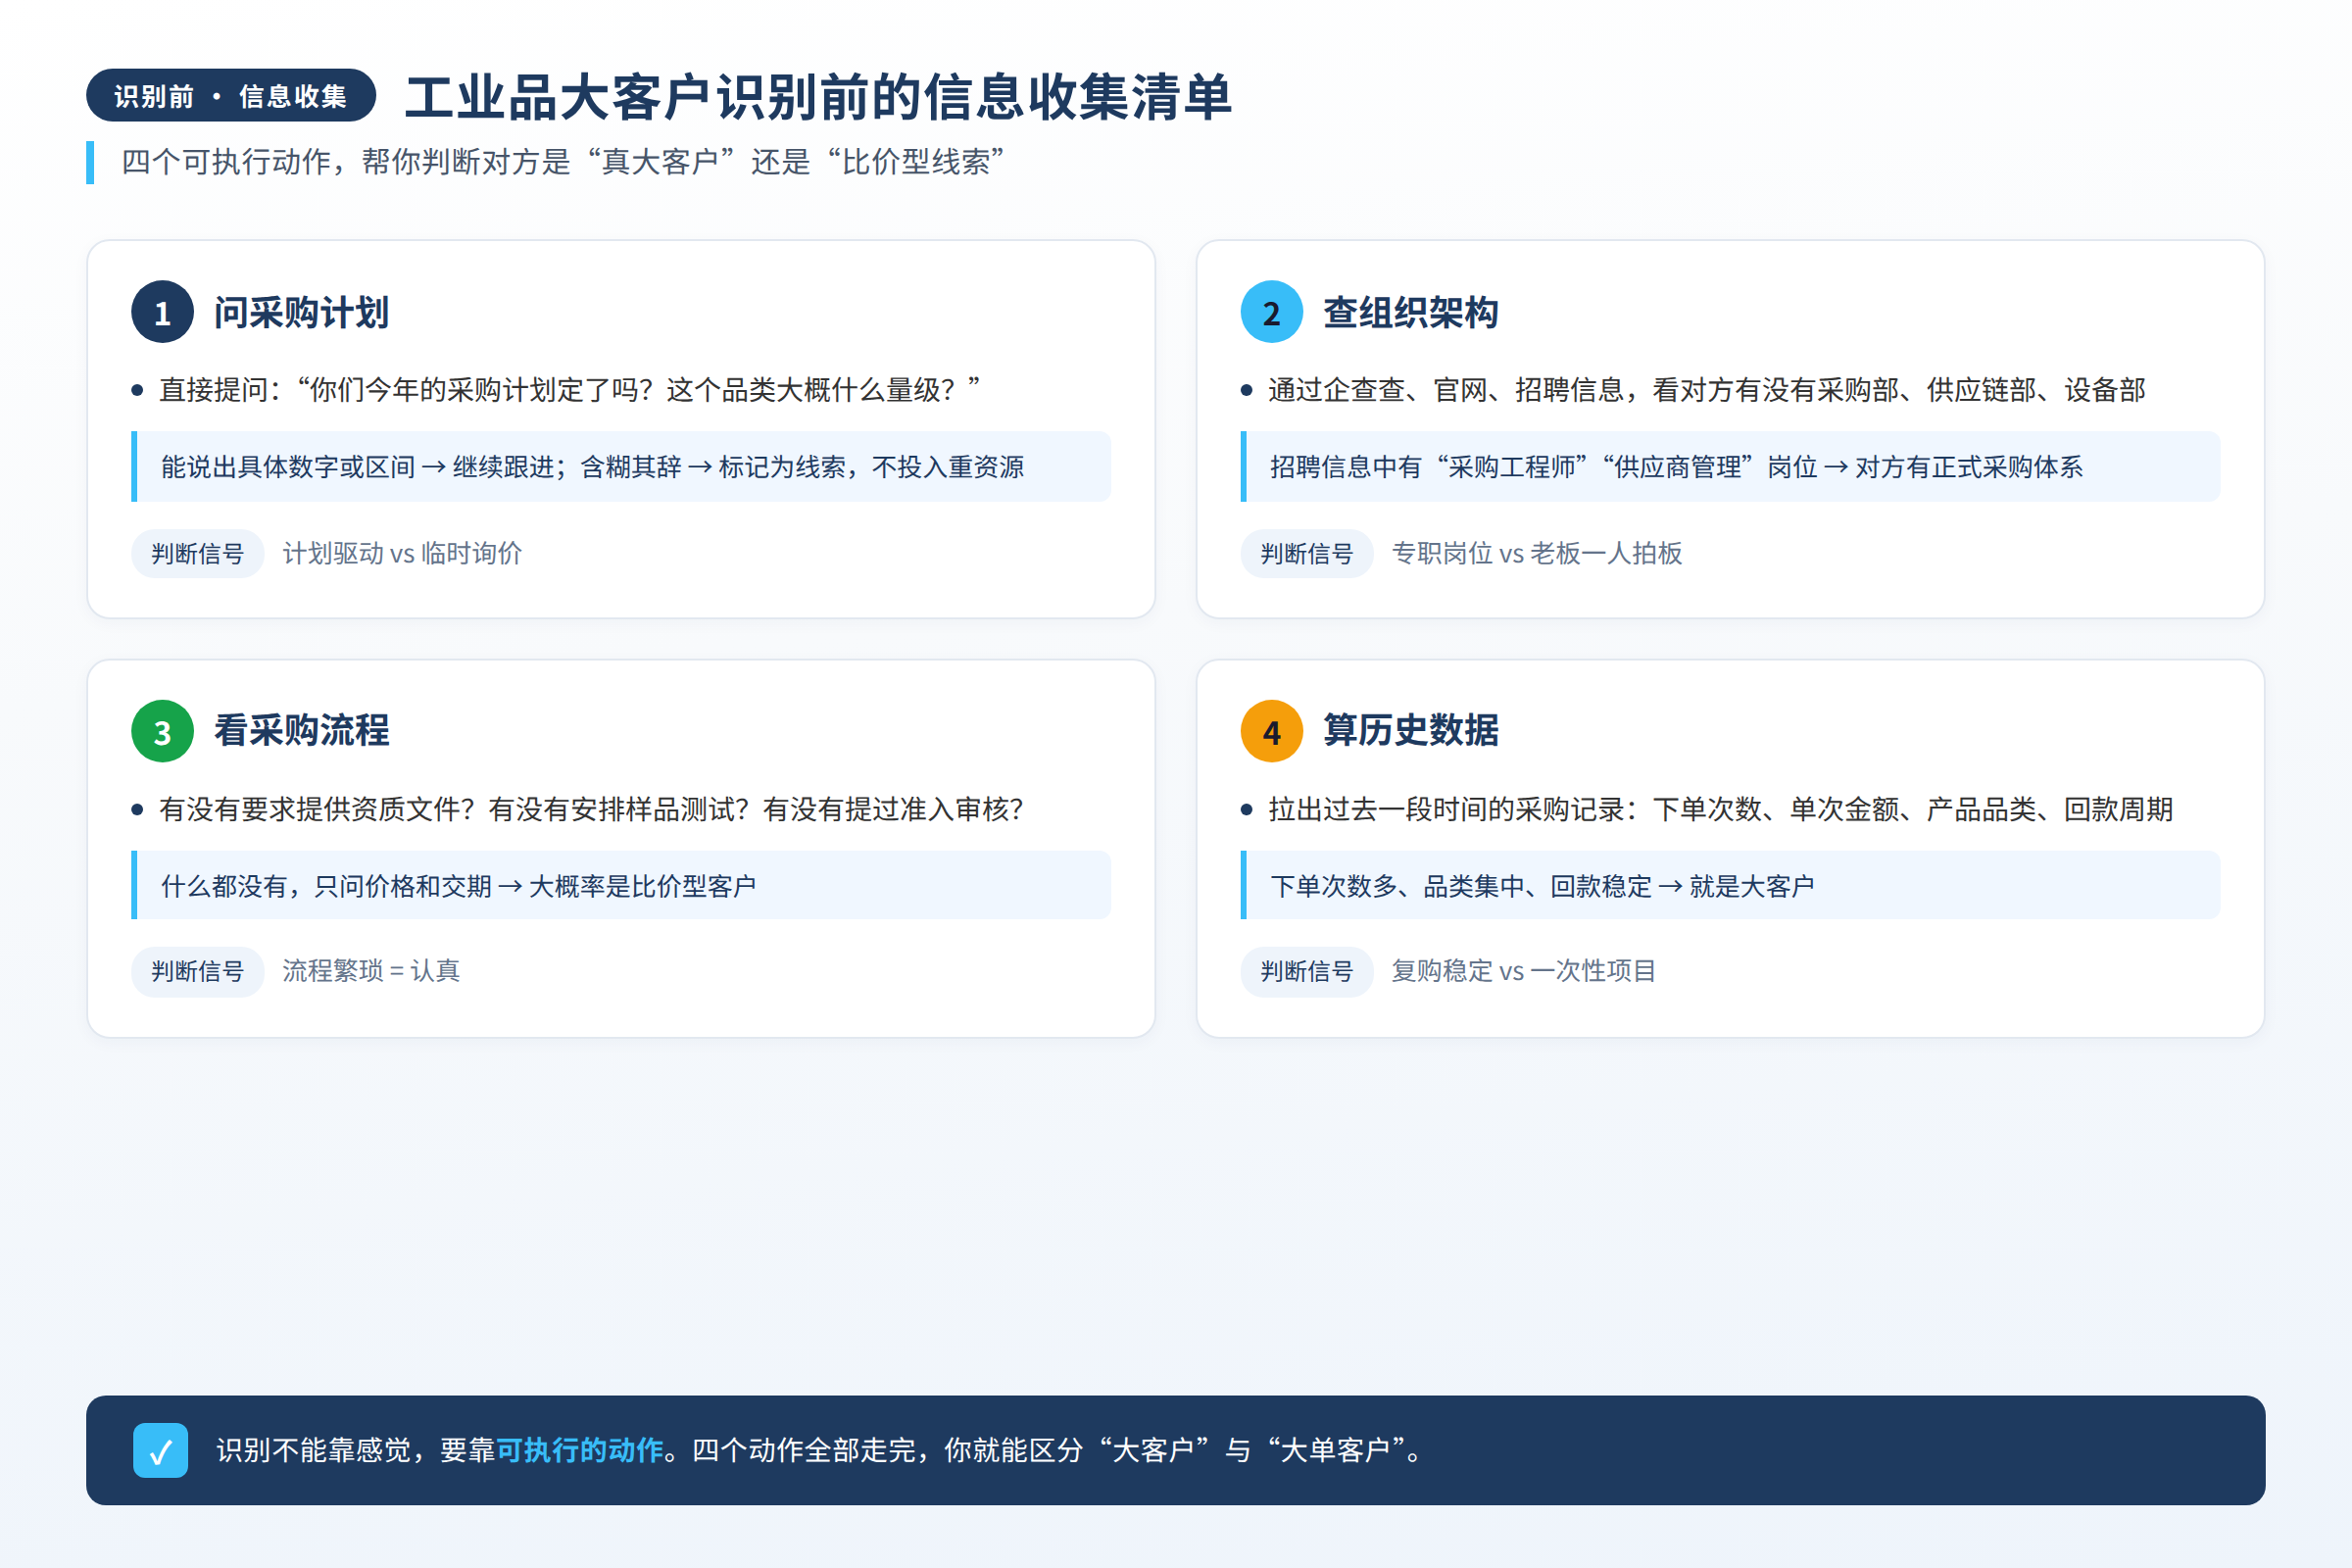Click 判断信号 tag in 查组织架构 card
The image size is (2352, 1568).
coord(1306,554)
